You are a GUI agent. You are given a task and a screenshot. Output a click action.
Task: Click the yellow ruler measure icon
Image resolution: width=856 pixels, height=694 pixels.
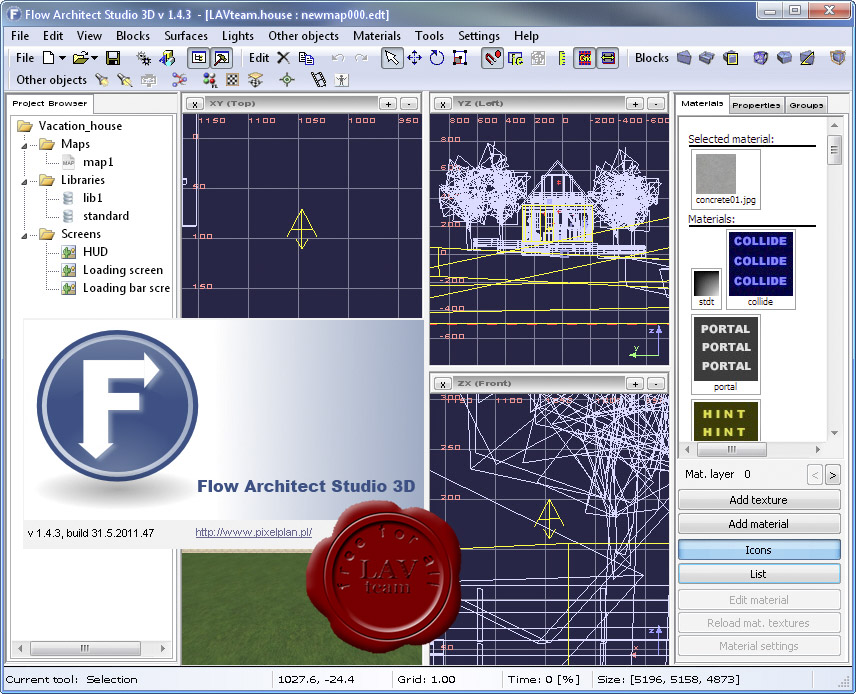click(562, 58)
